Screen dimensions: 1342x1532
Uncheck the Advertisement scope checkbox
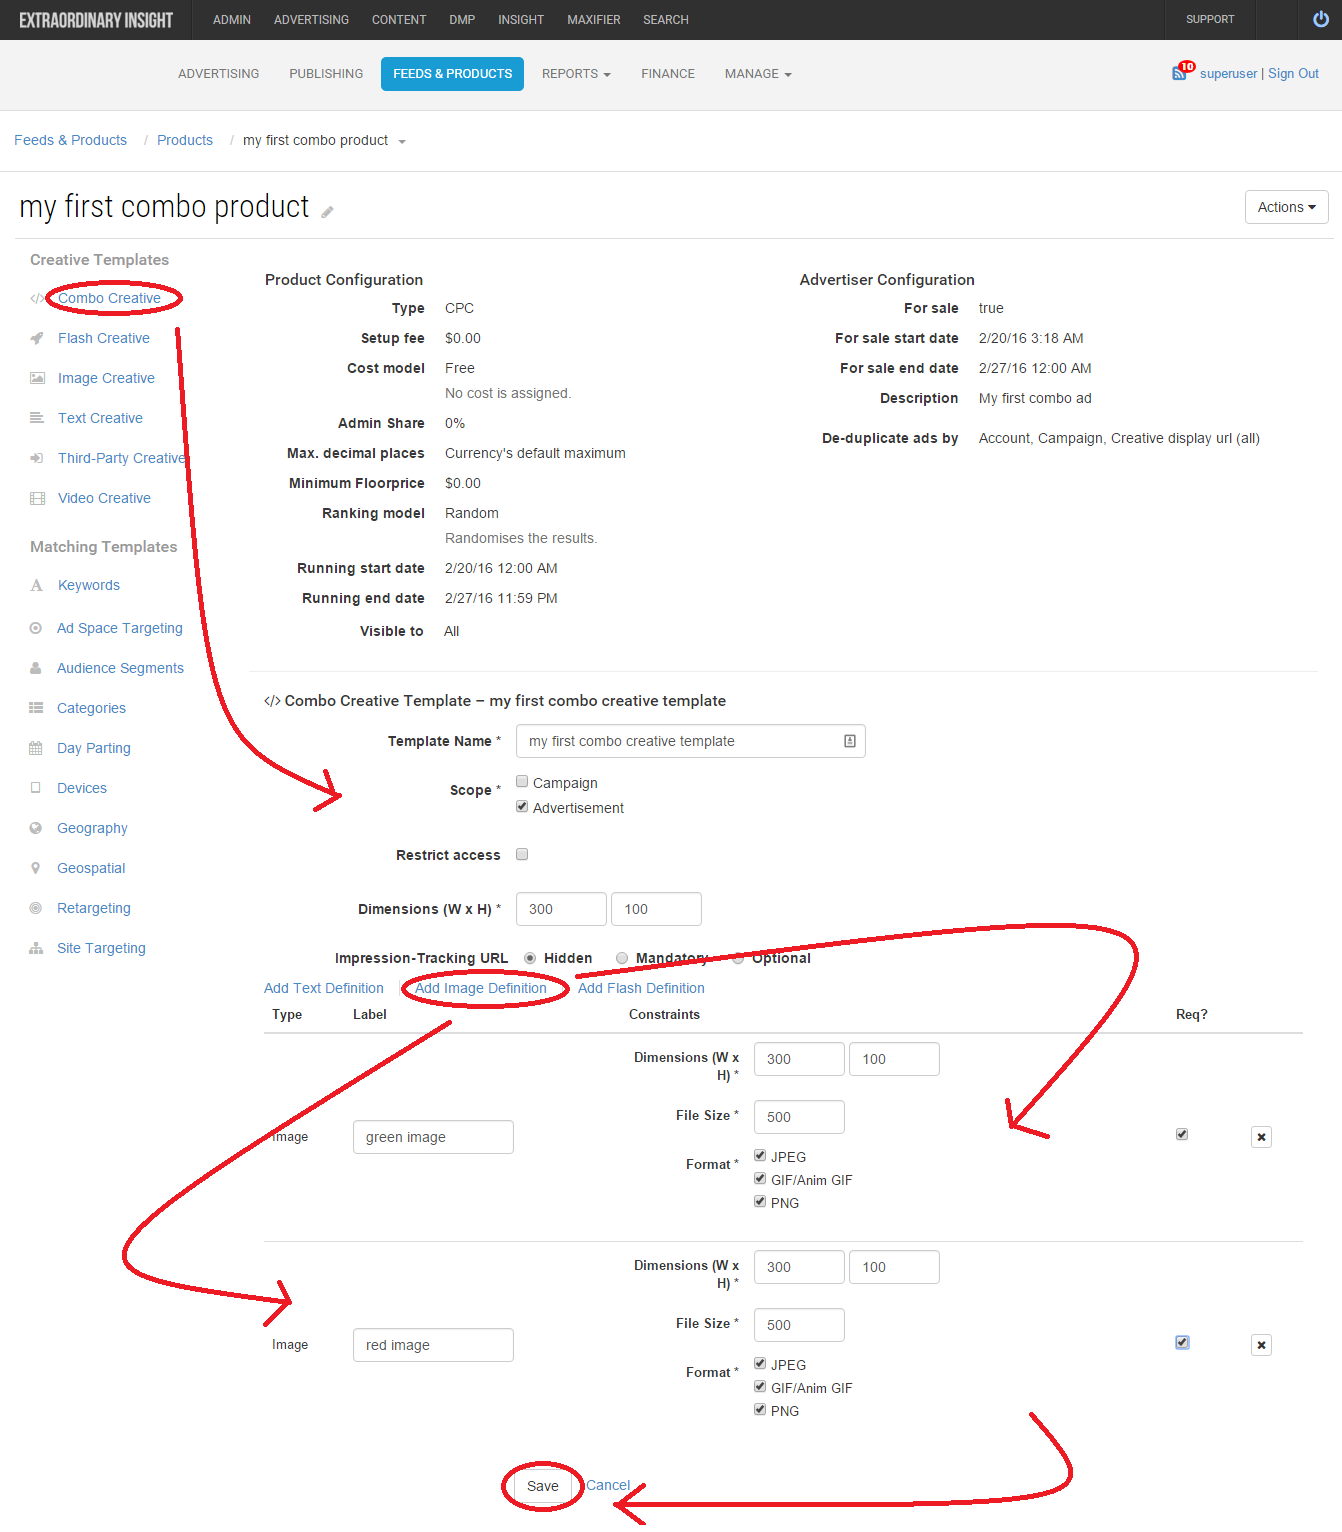pyautogui.click(x=522, y=806)
